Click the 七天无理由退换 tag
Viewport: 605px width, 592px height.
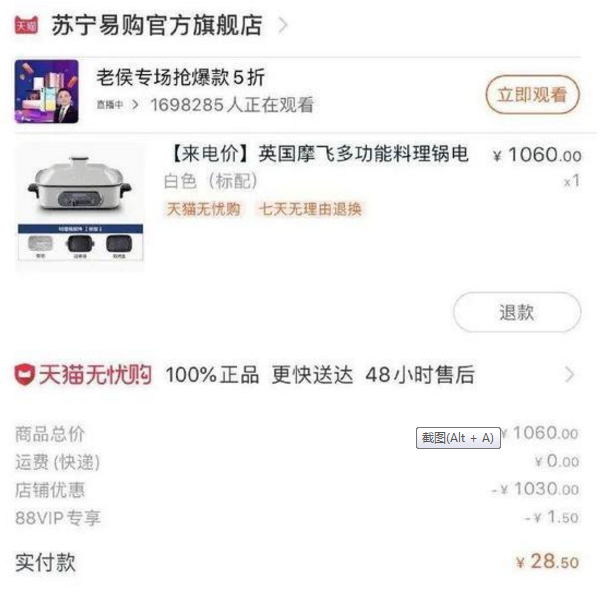(310, 209)
